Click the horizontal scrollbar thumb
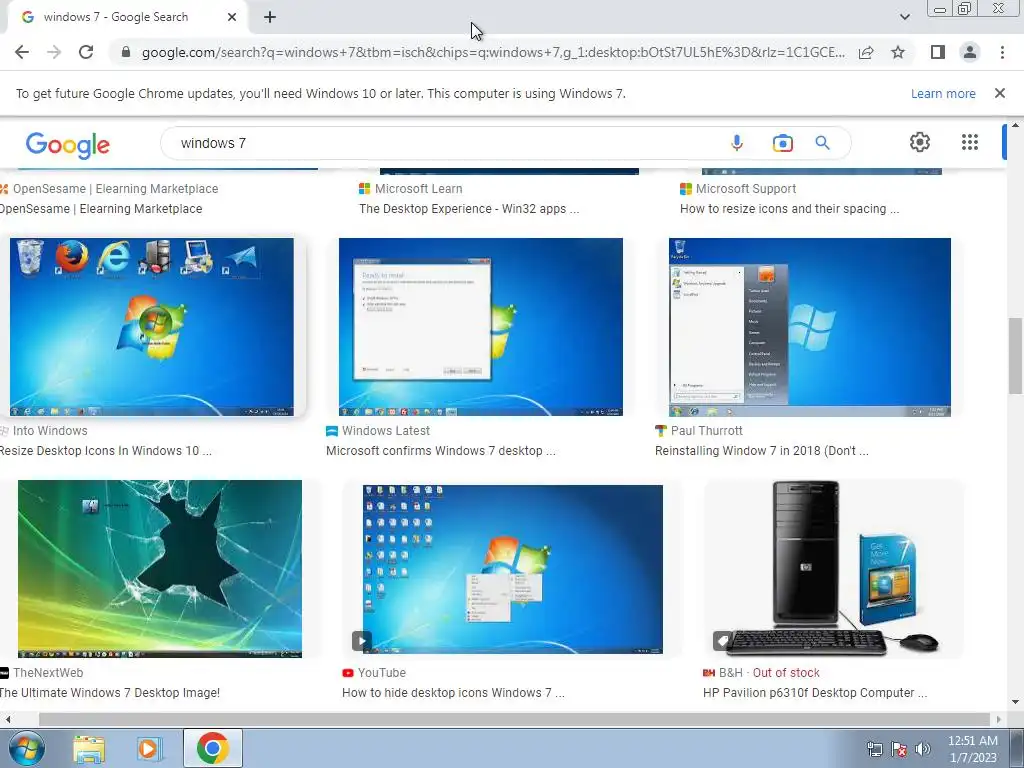The height and width of the screenshot is (768, 1024). click(x=513, y=720)
